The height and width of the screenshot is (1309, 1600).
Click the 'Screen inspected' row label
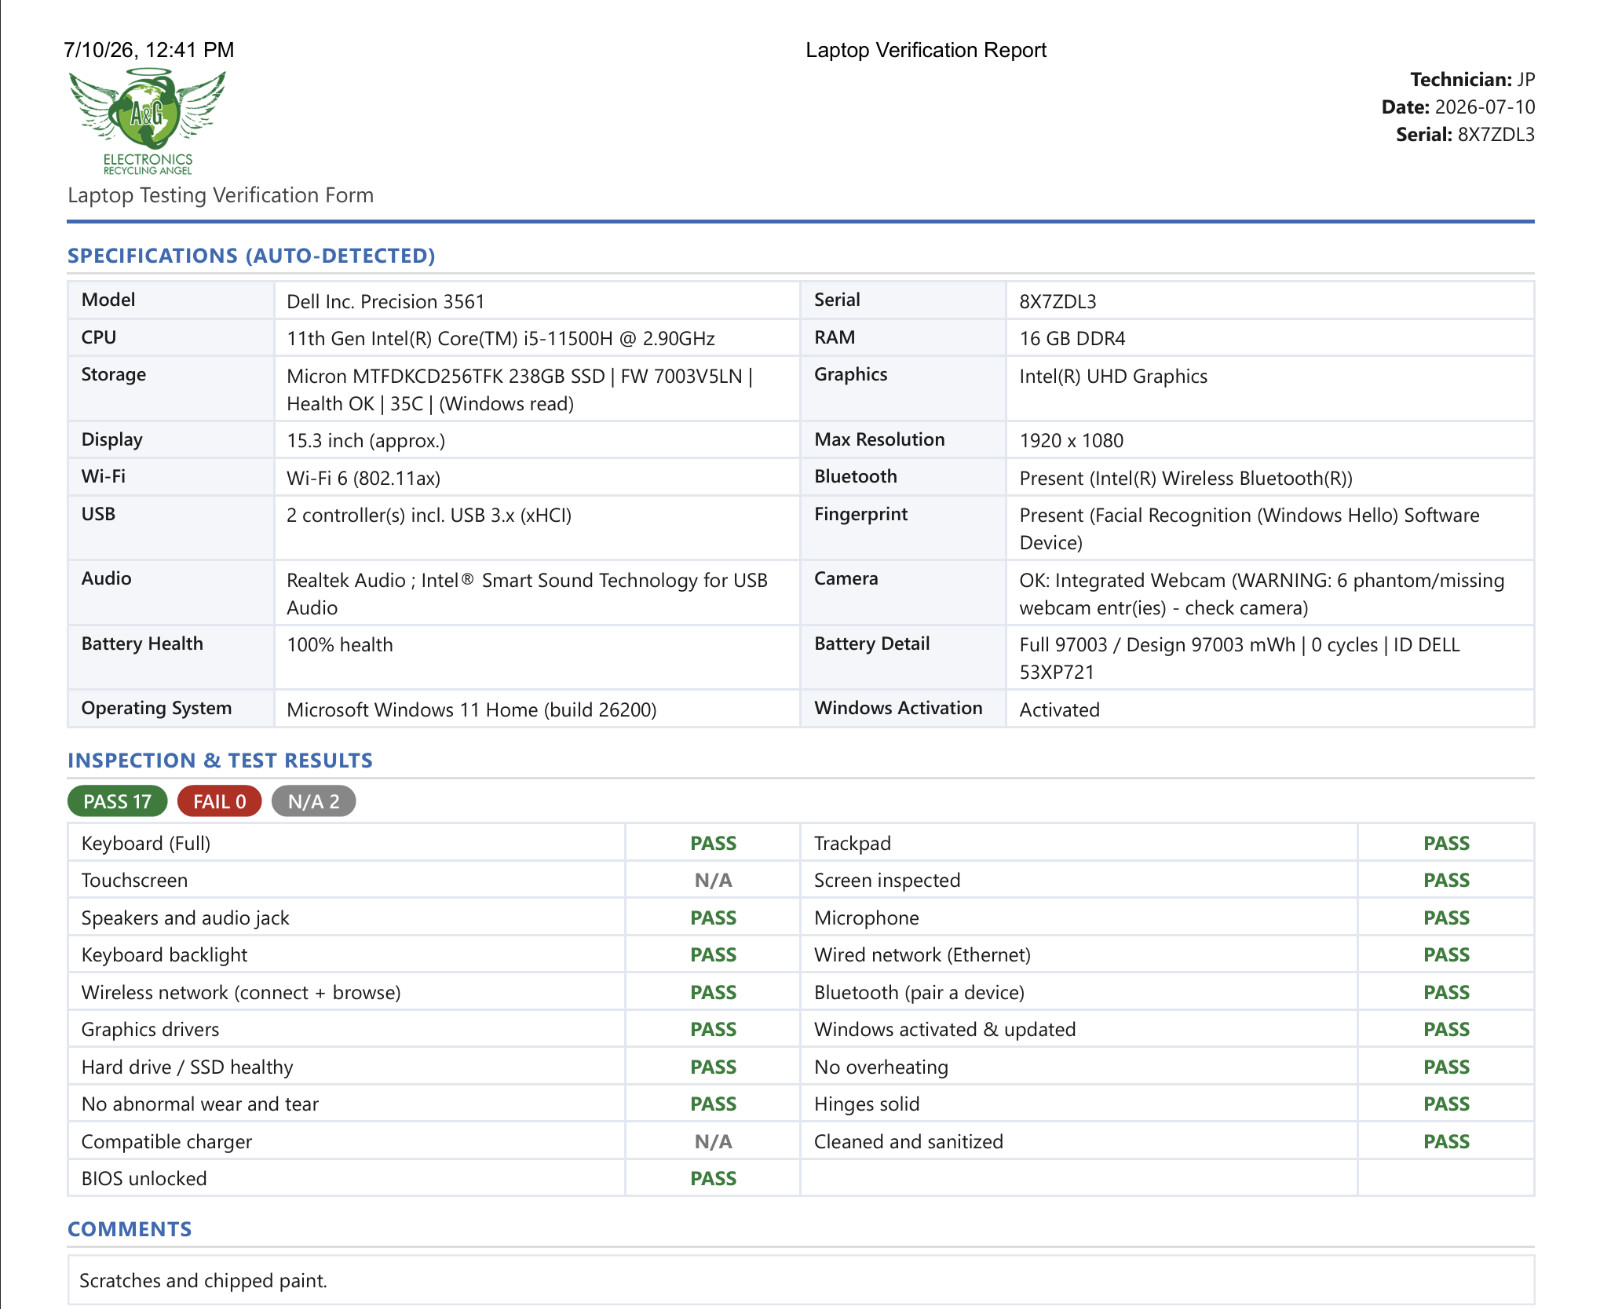coord(887,880)
